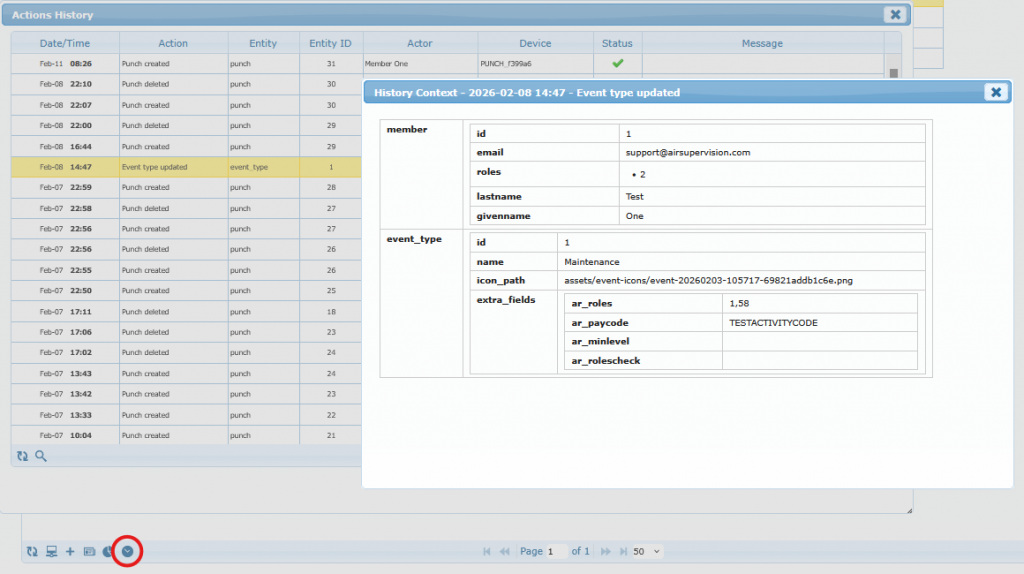Go to the first page button
Screen dimensions: 1024x574
[487, 551]
